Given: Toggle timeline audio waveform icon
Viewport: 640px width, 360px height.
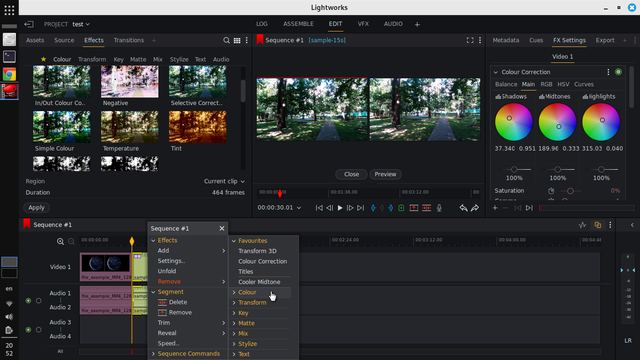Looking at the screenshot, I should click(582, 225).
